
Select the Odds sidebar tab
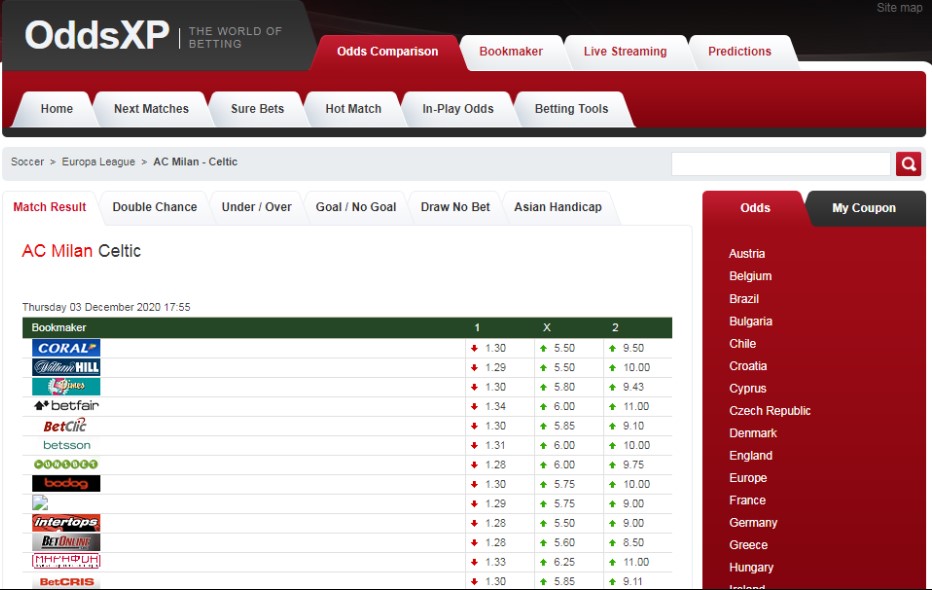click(x=755, y=208)
